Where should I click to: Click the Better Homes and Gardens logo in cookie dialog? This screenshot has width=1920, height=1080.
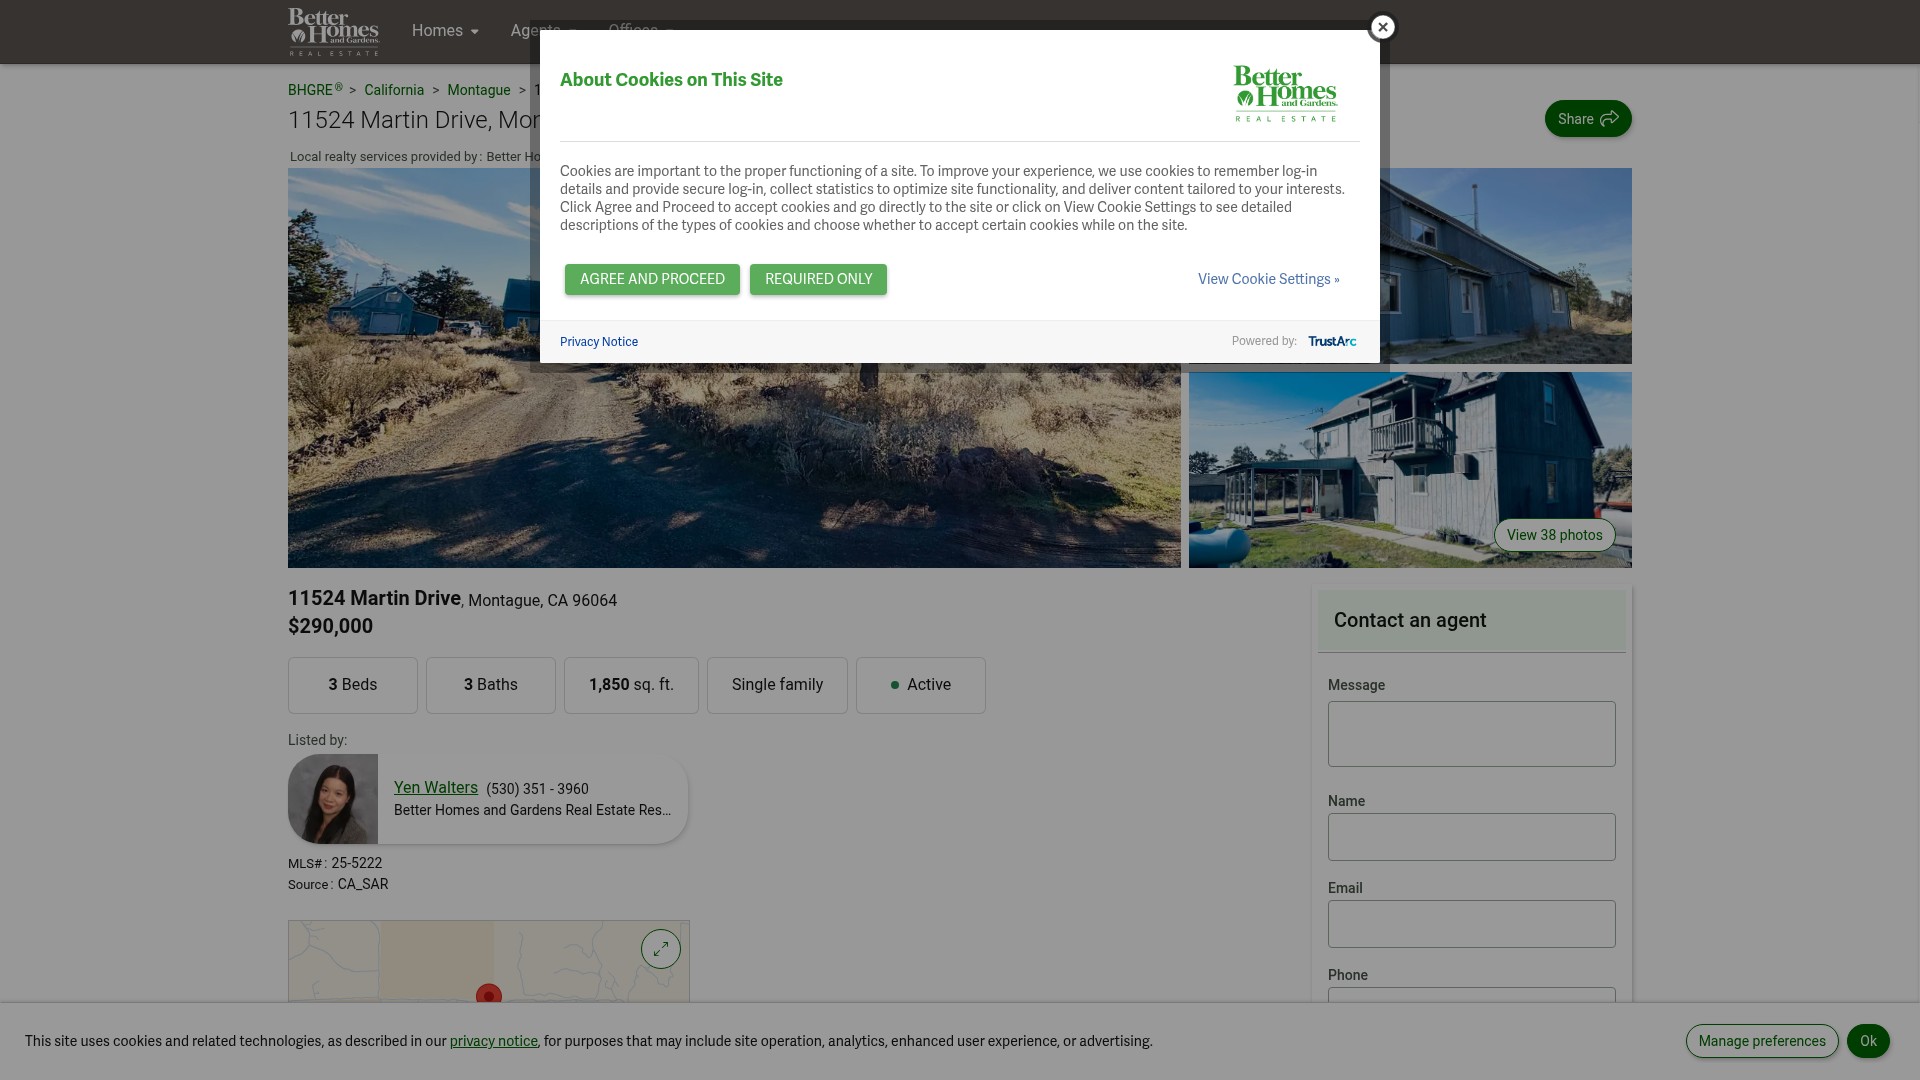point(1285,93)
